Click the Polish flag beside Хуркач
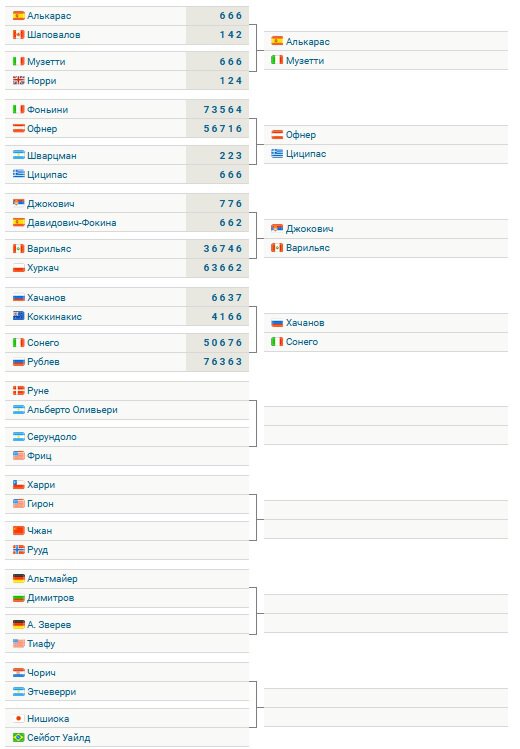 pyautogui.click(x=19, y=268)
